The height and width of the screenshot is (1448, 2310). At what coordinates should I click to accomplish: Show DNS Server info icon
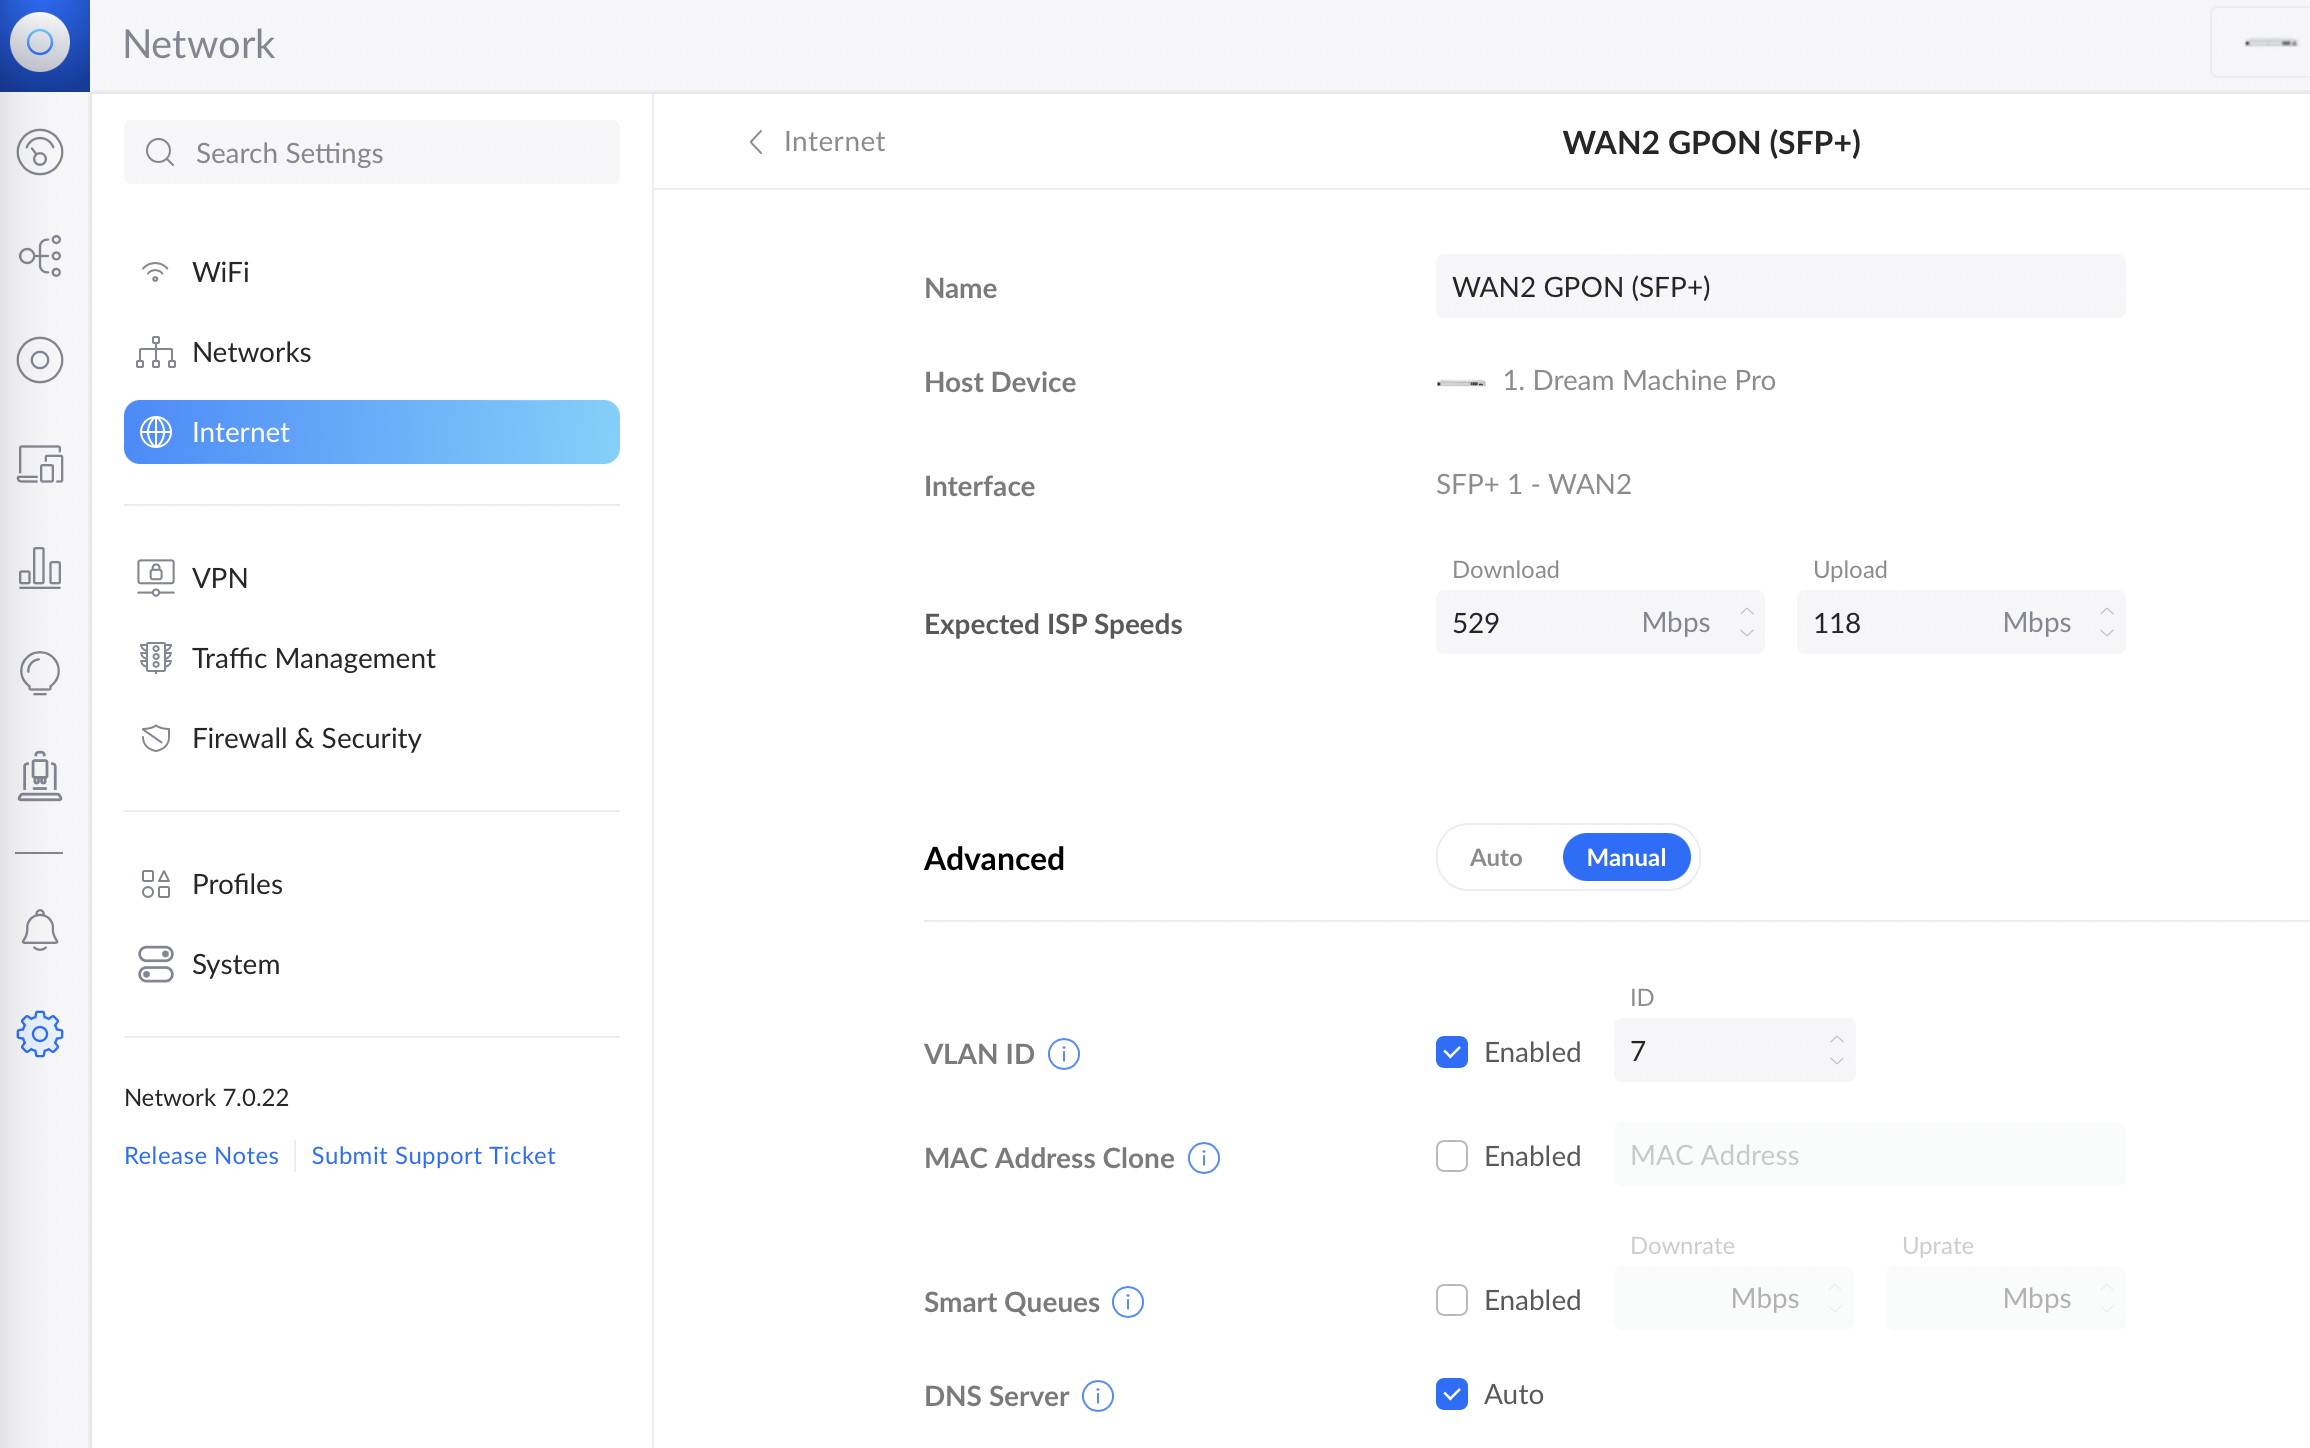(1098, 1396)
